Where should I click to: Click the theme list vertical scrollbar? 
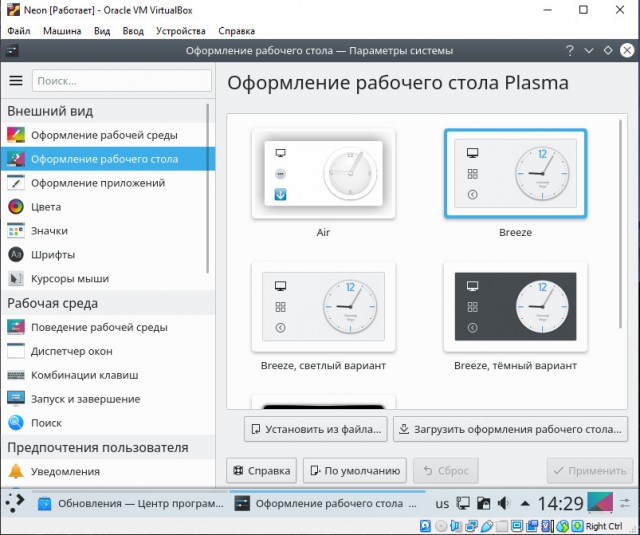tap(621, 224)
